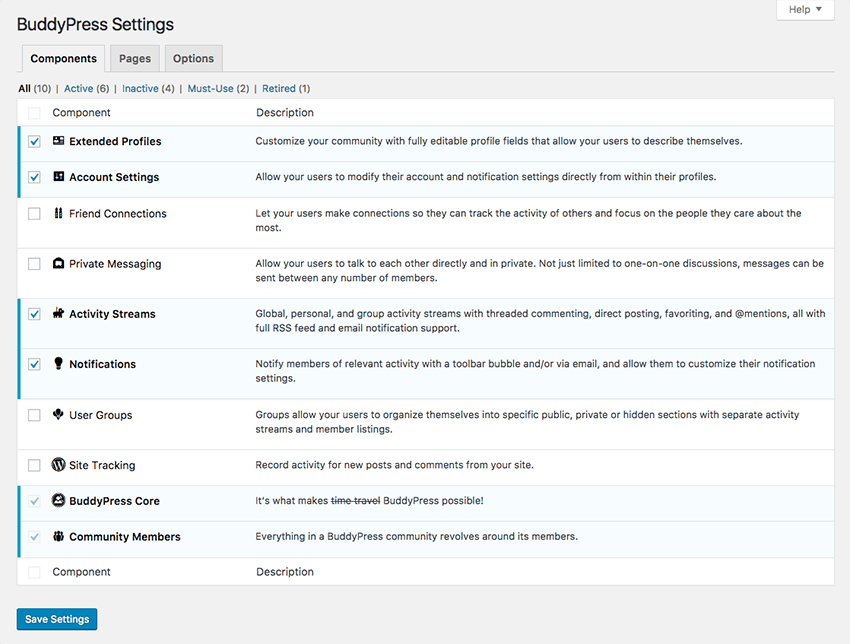This screenshot has width=850, height=644.
Task: Enable the User Groups checkbox
Action: (x=34, y=415)
